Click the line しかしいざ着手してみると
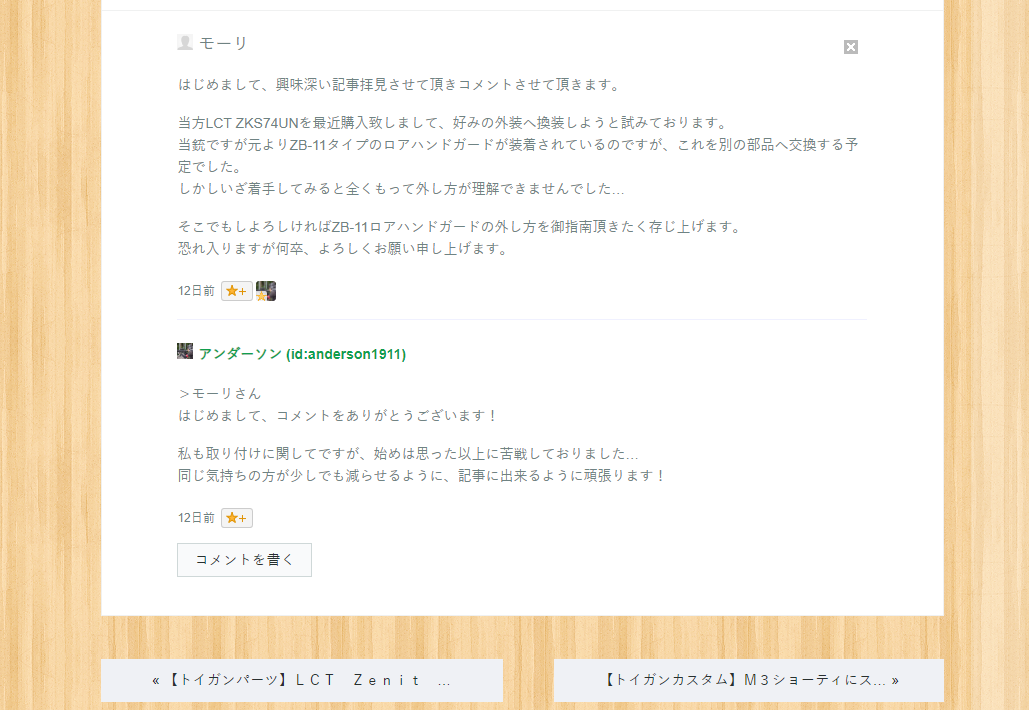 [401, 189]
